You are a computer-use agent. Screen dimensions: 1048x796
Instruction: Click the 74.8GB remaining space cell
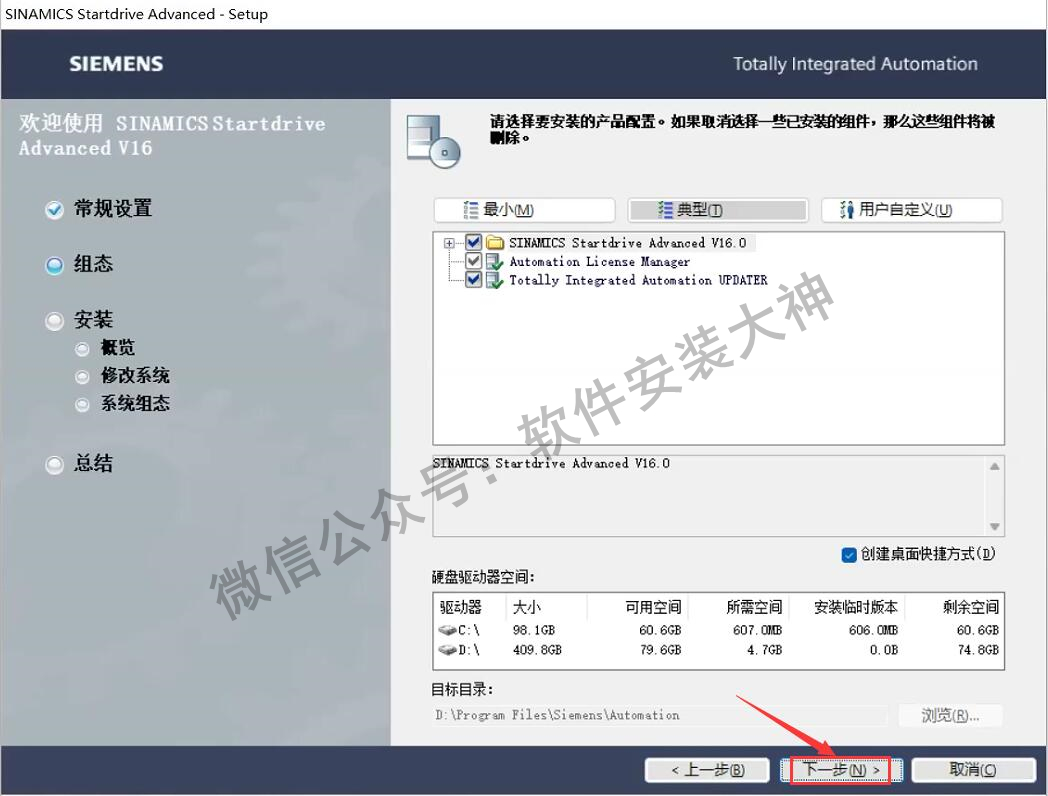pos(978,650)
